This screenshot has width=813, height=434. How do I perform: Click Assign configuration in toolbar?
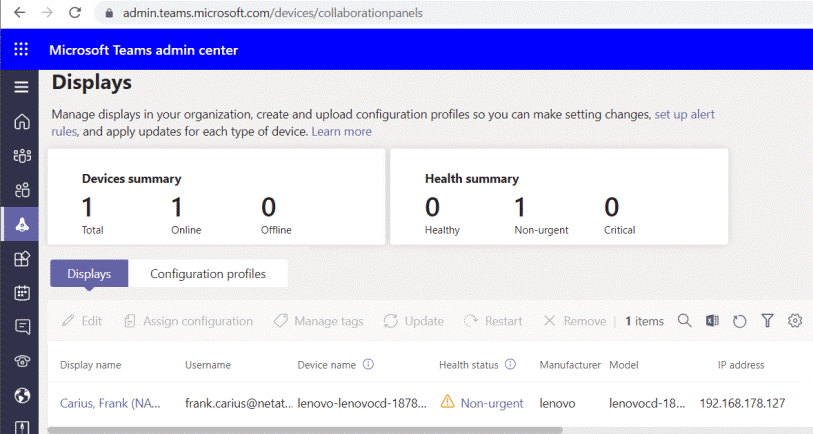pos(188,321)
